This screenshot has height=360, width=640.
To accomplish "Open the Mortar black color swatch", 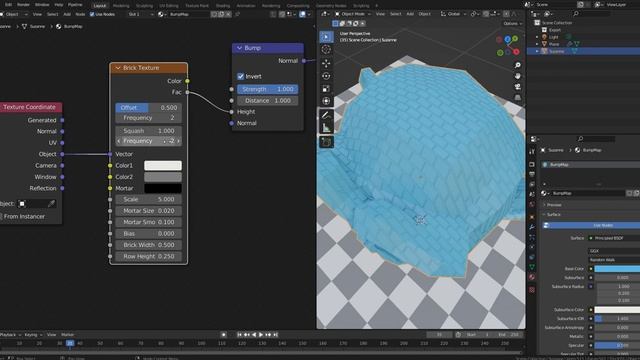I will pos(162,188).
